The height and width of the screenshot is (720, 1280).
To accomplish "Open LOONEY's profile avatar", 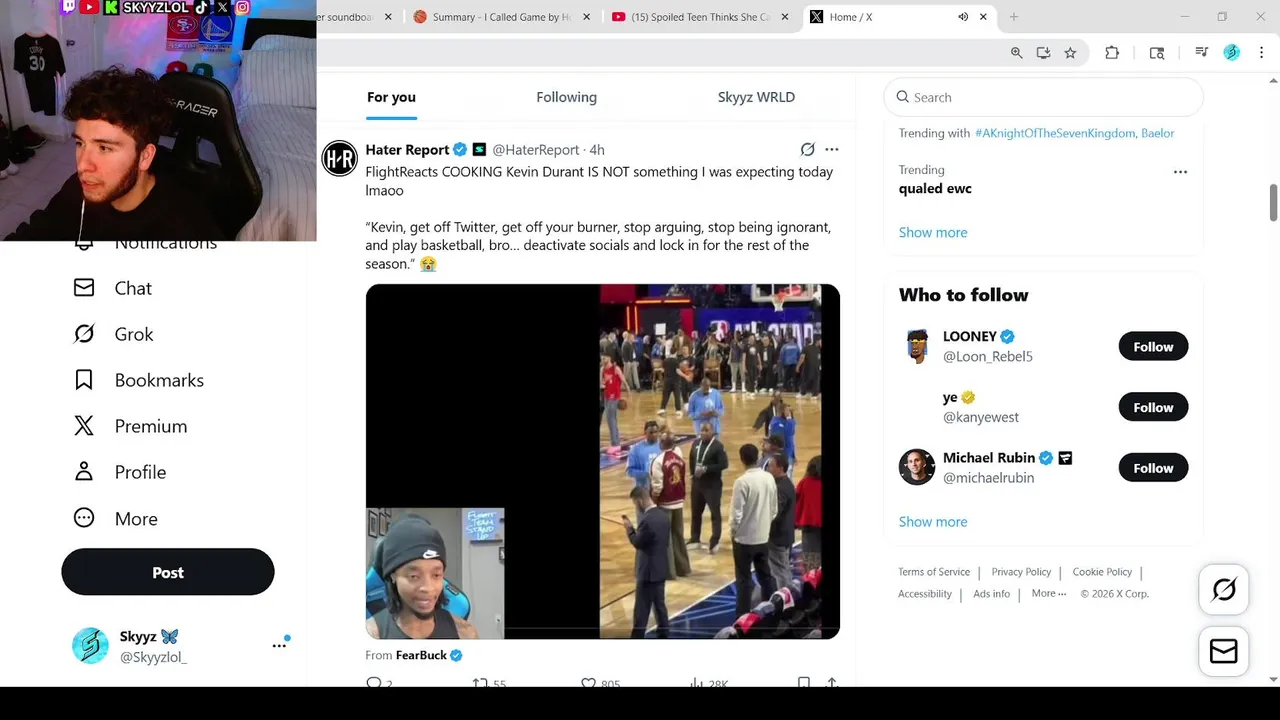I will pyautogui.click(x=917, y=346).
